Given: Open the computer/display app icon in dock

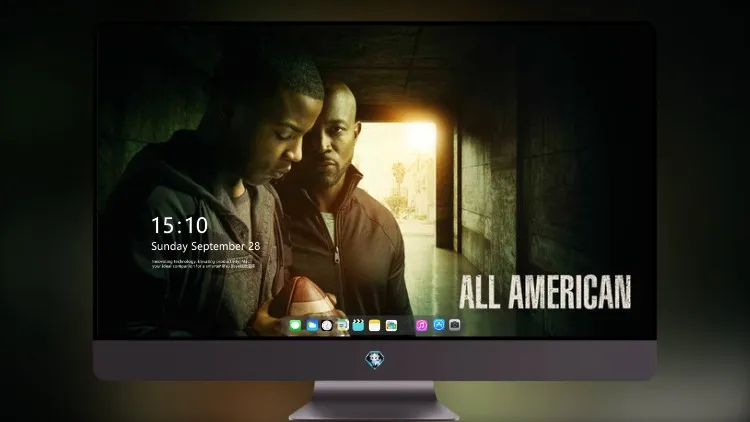Looking at the screenshot, I should coord(342,325).
